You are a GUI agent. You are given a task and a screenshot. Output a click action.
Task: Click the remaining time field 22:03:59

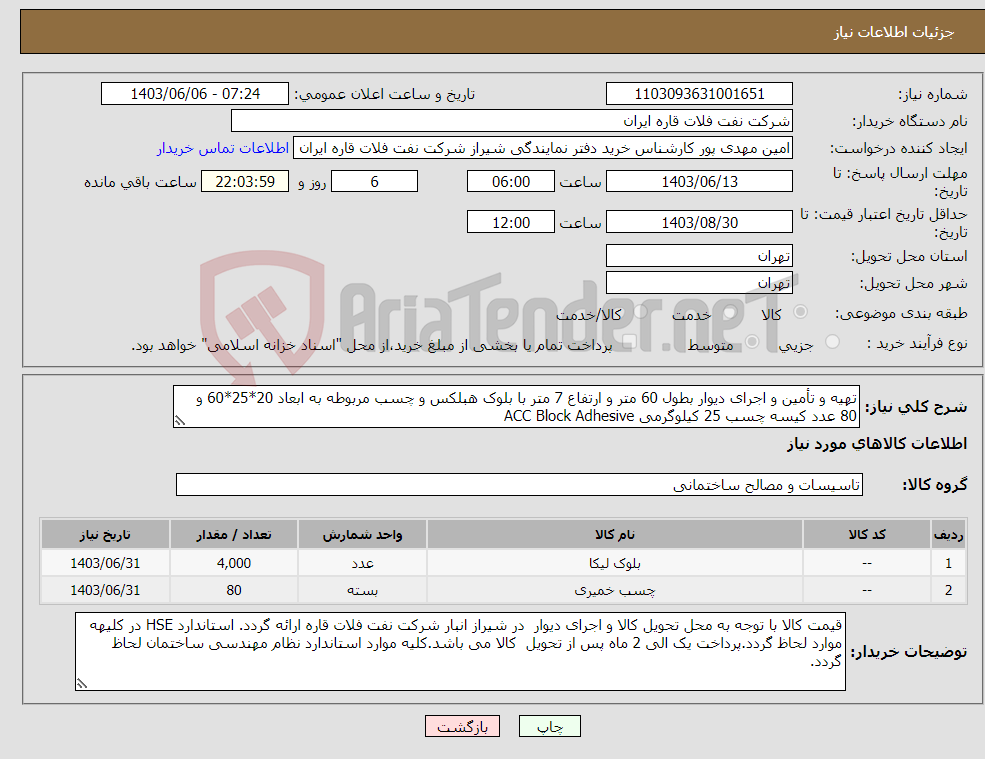245,182
